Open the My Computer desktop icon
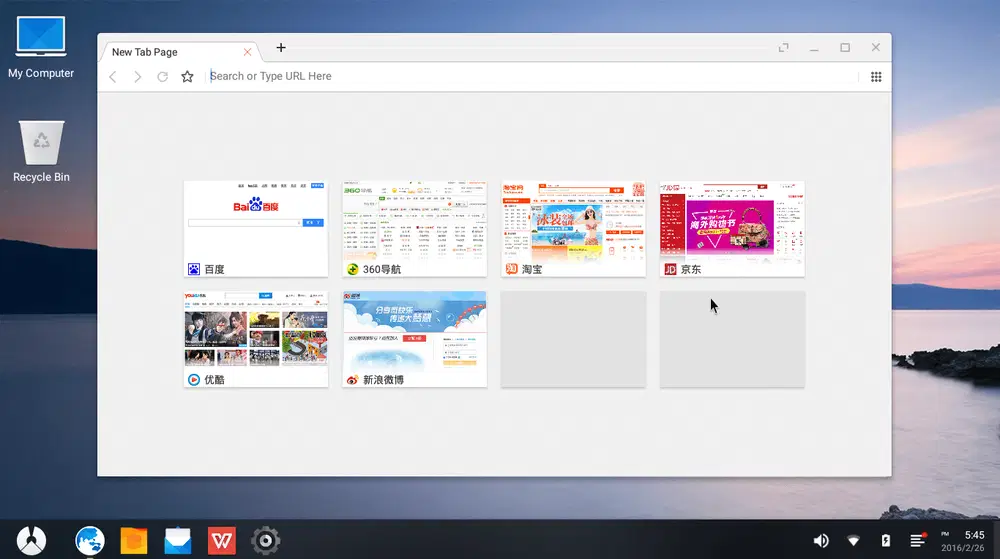Image resolution: width=1000 pixels, height=559 pixels. (x=41, y=47)
